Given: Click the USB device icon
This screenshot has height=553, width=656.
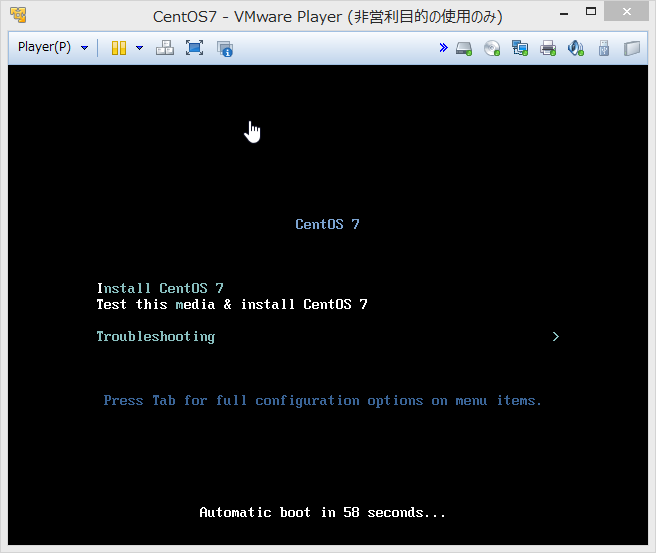Looking at the screenshot, I should pos(604,48).
